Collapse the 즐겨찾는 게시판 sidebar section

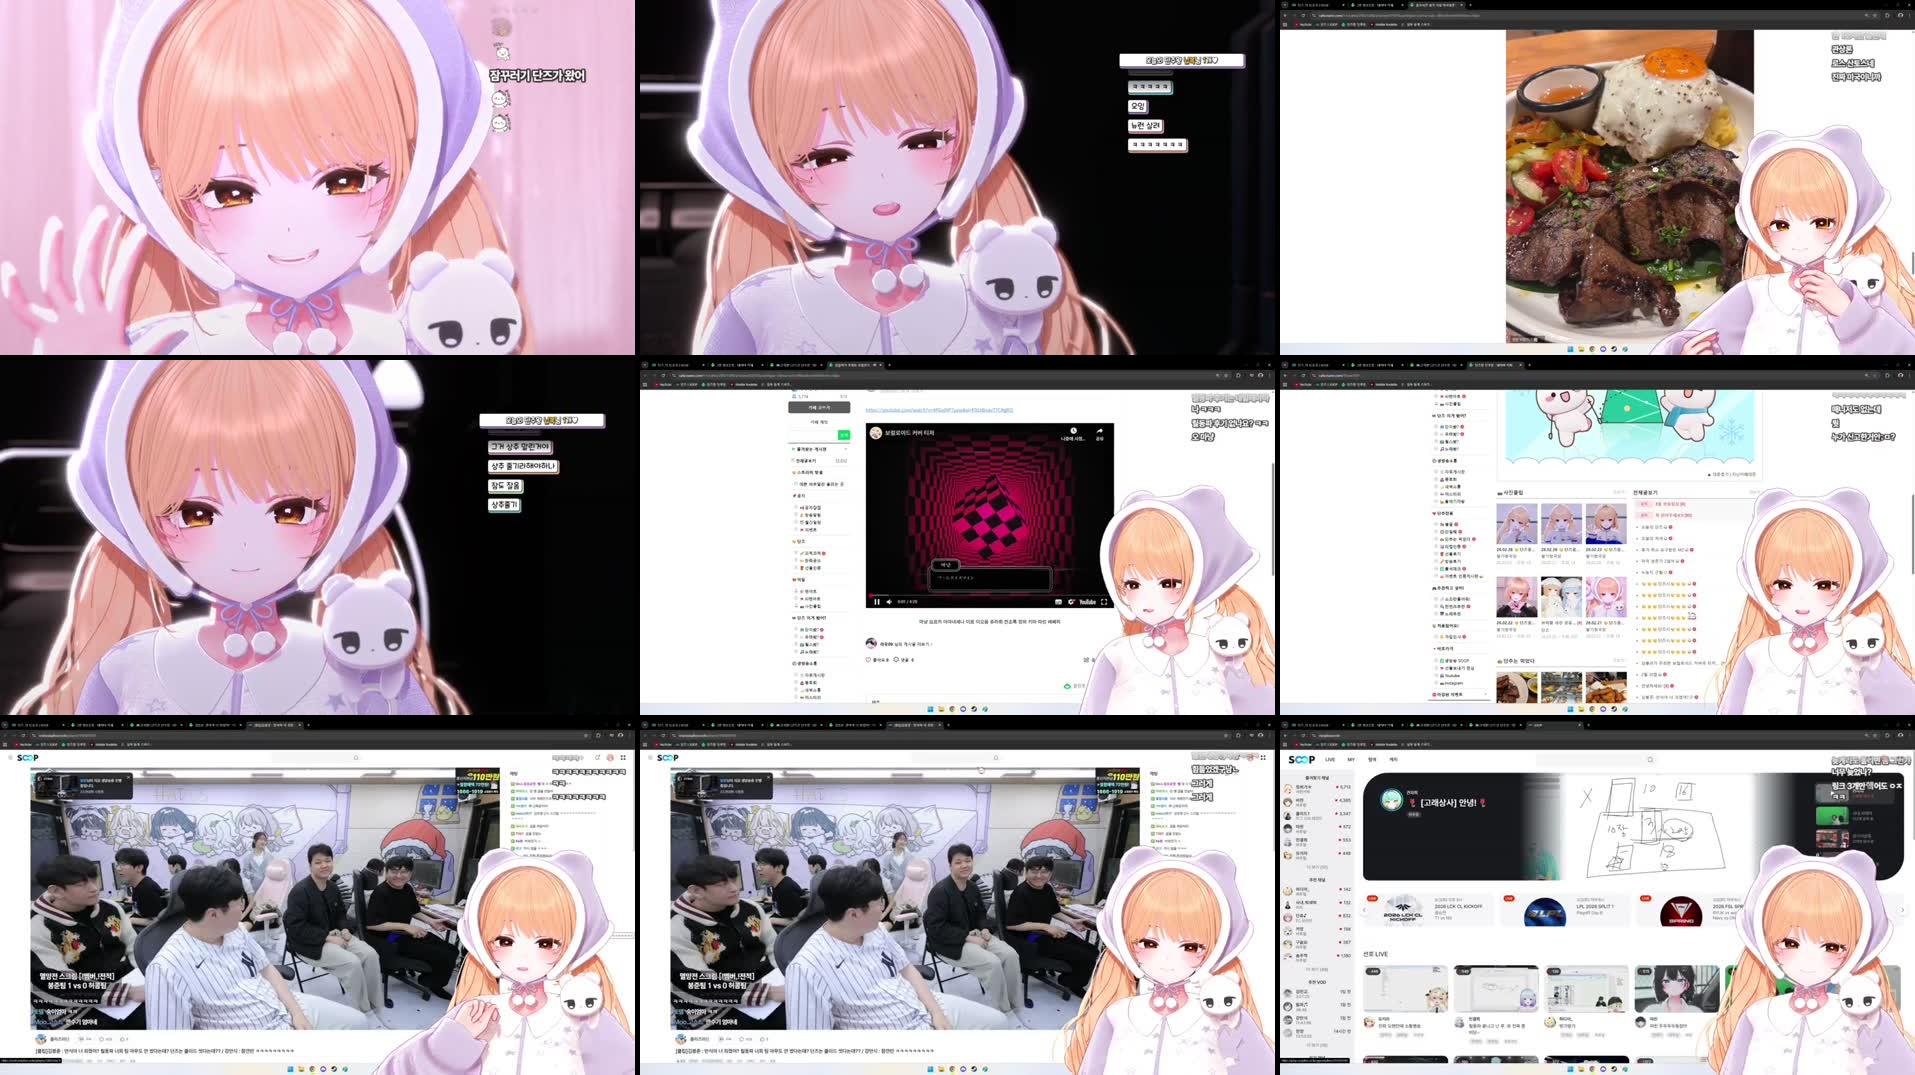[846, 448]
